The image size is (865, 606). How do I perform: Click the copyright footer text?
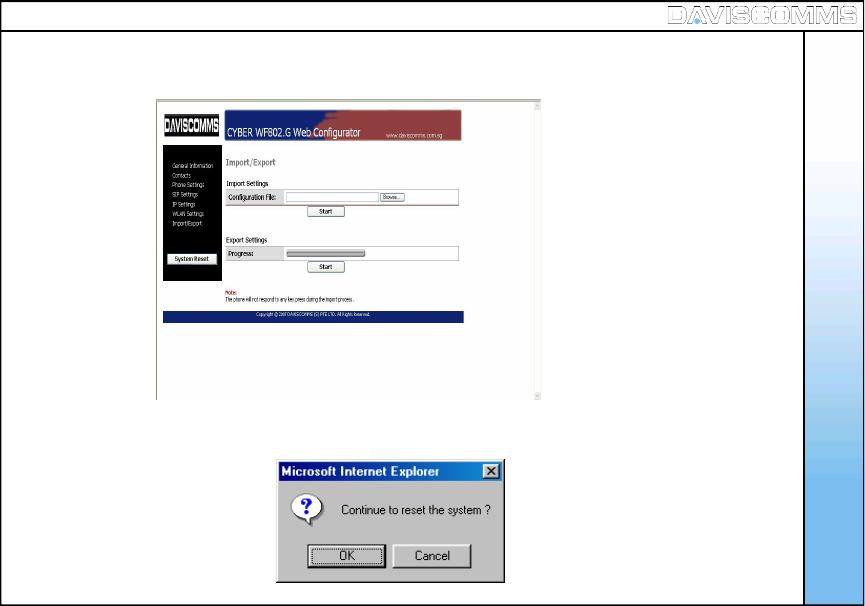coord(313,314)
